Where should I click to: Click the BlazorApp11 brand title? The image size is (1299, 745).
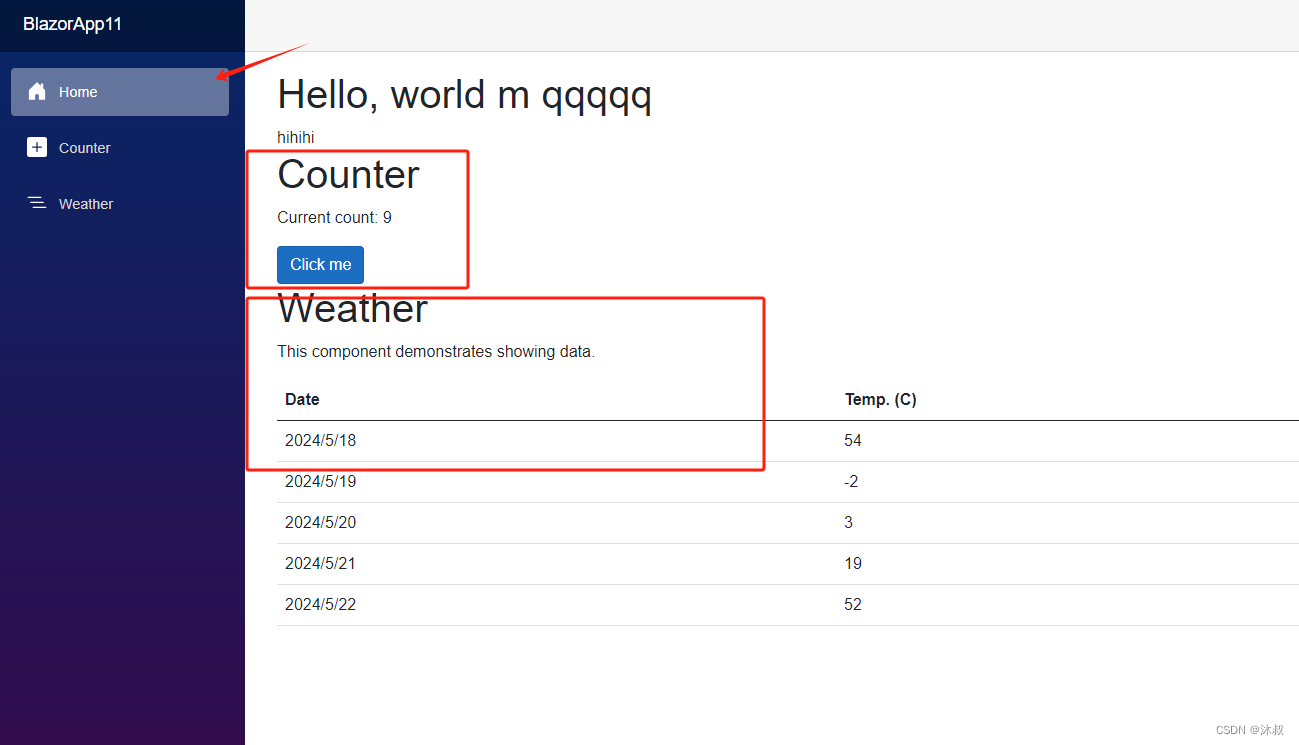click(x=74, y=24)
